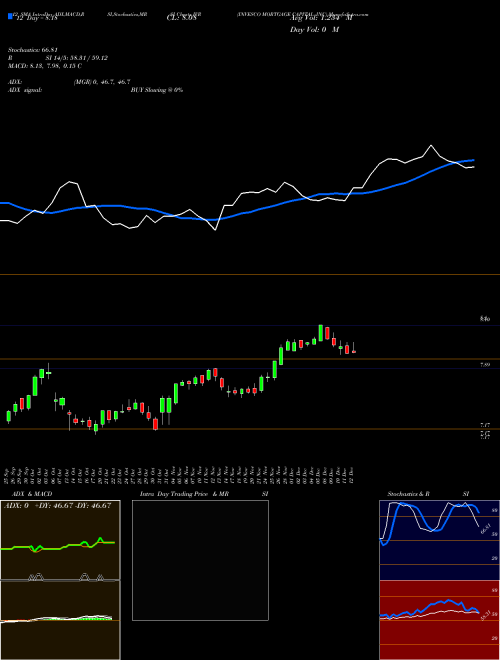This screenshot has width=500, height=660.
Task: Click the tallest green candle at the price peak
Action: tap(321, 333)
